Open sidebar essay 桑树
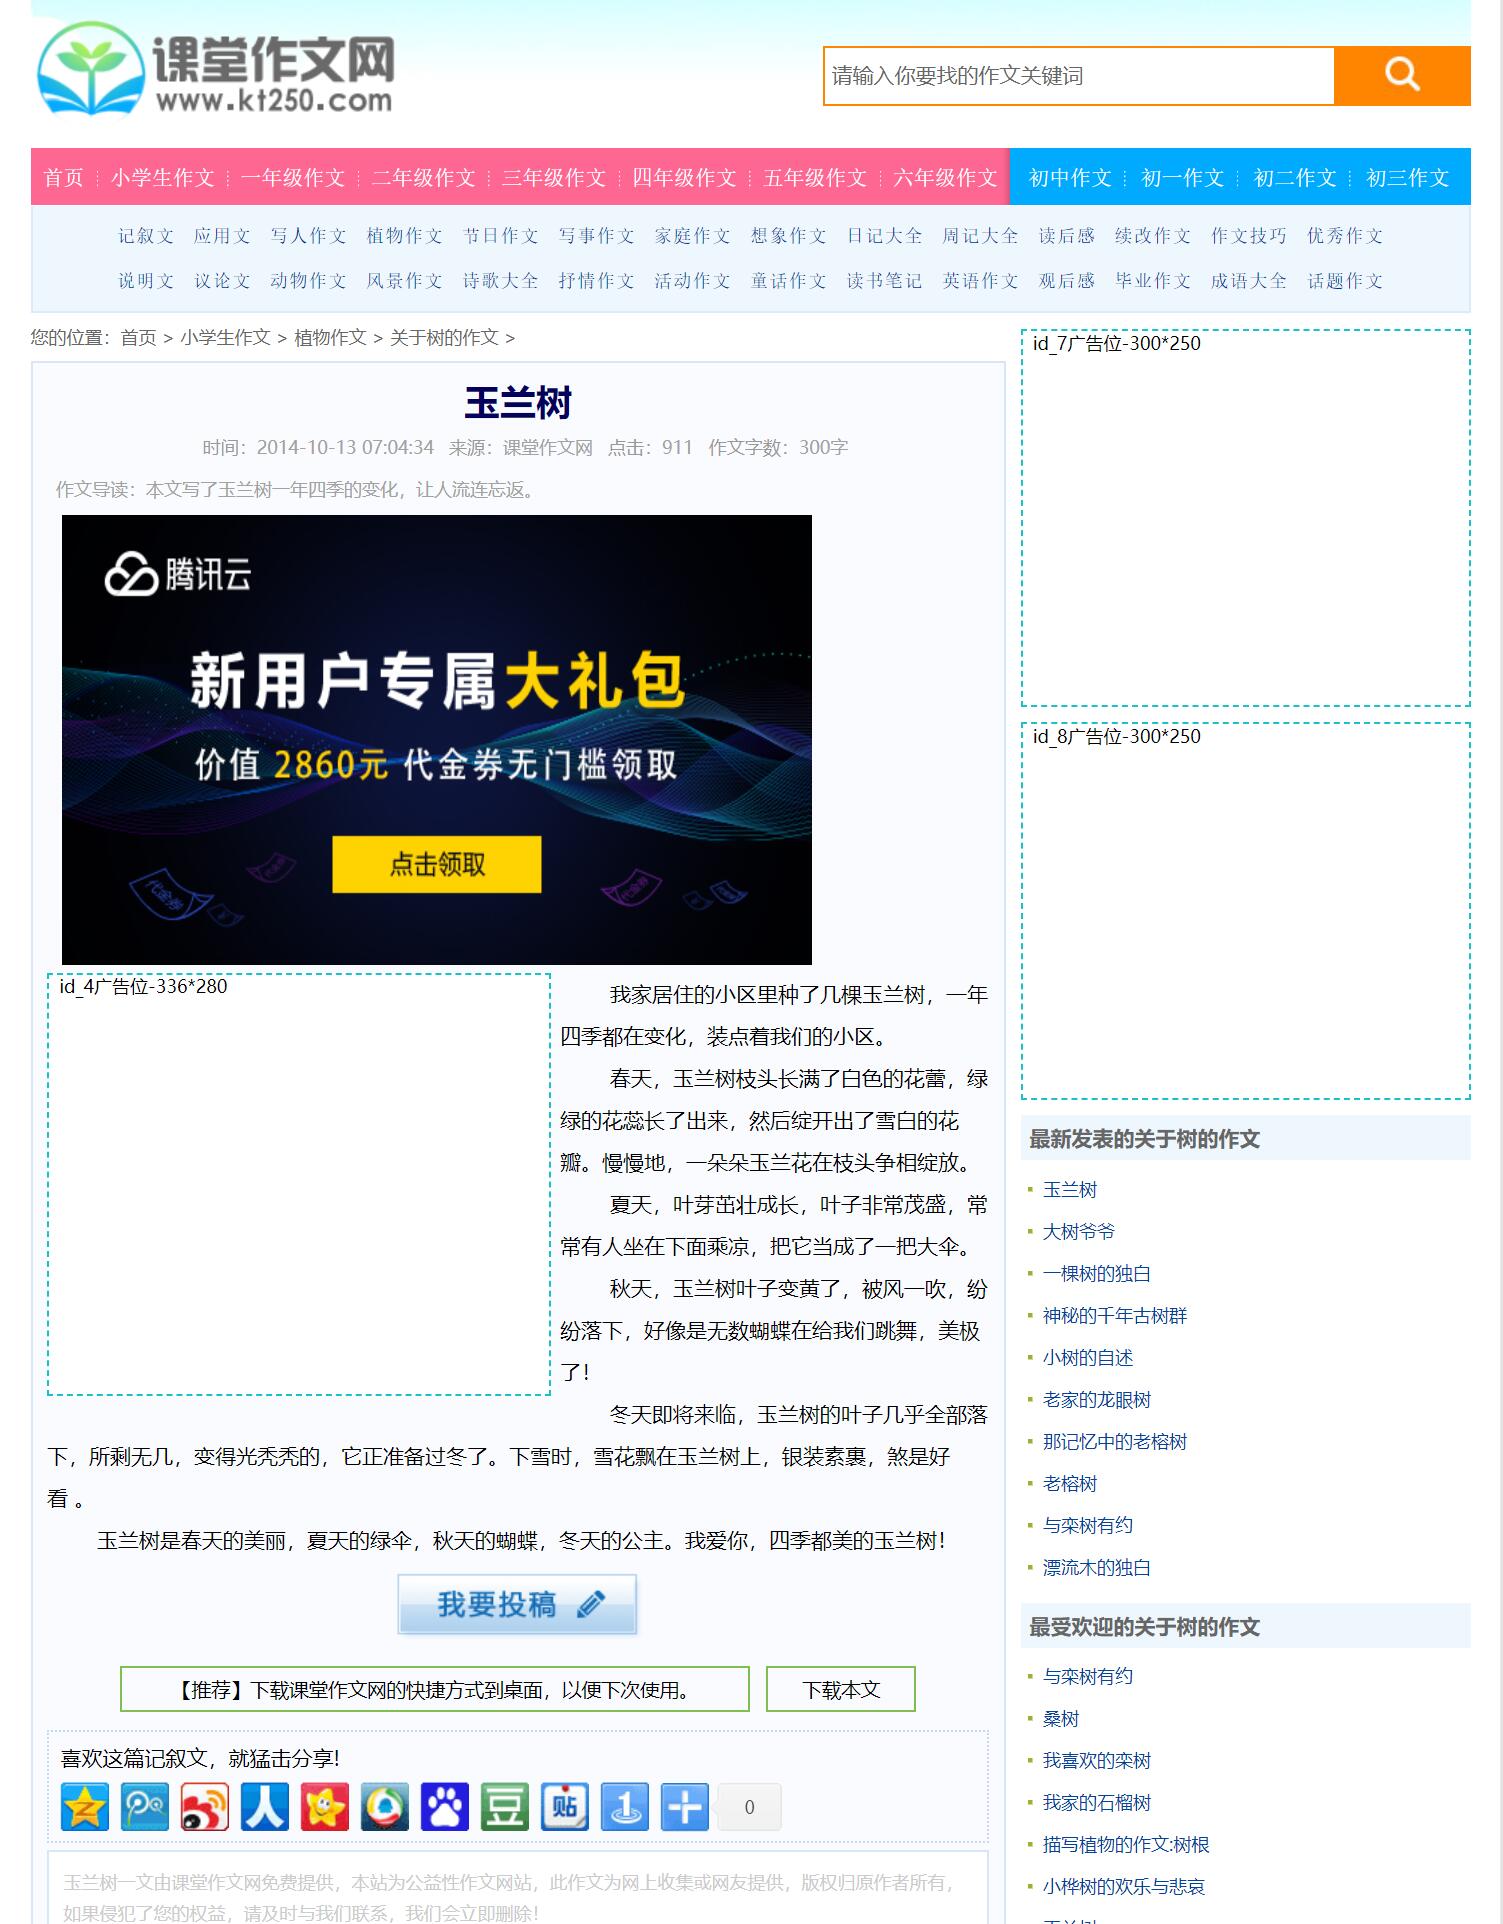1503x1924 pixels. tap(1061, 1719)
